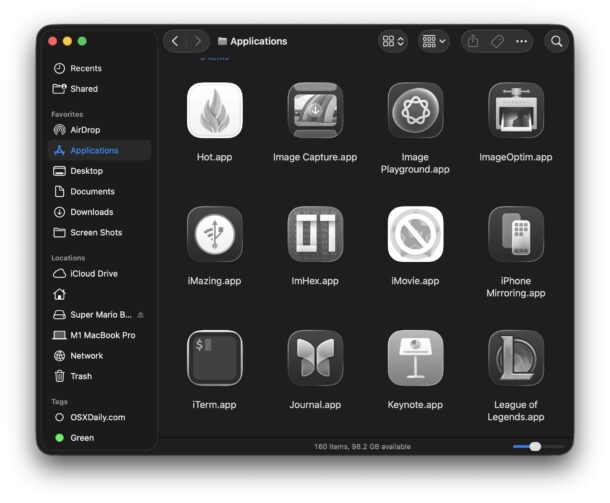Select the Keynote.app icon
Image resolution: width=610 pixels, height=503 pixels.
click(x=415, y=358)
